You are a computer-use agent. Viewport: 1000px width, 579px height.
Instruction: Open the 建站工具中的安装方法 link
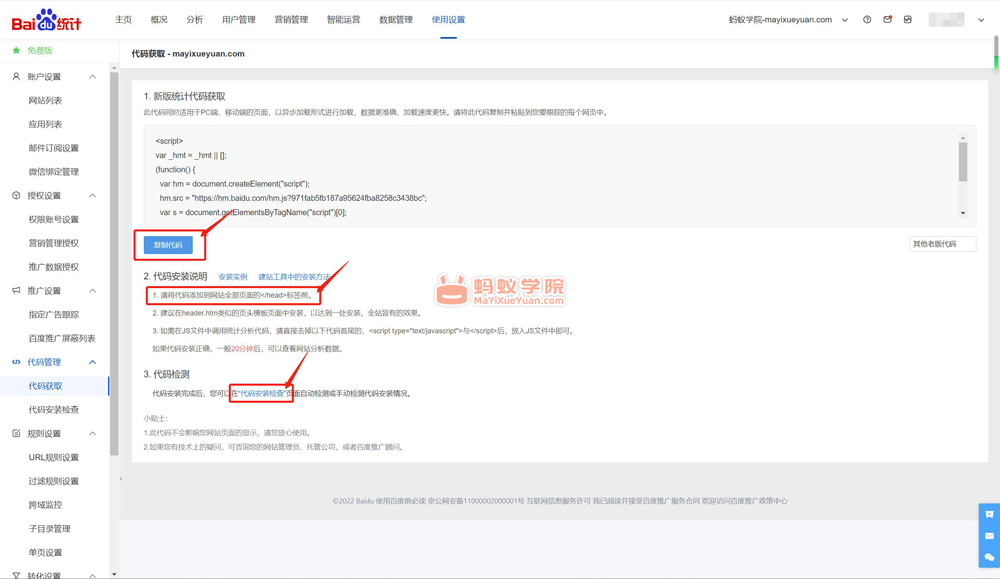[294, 277]
